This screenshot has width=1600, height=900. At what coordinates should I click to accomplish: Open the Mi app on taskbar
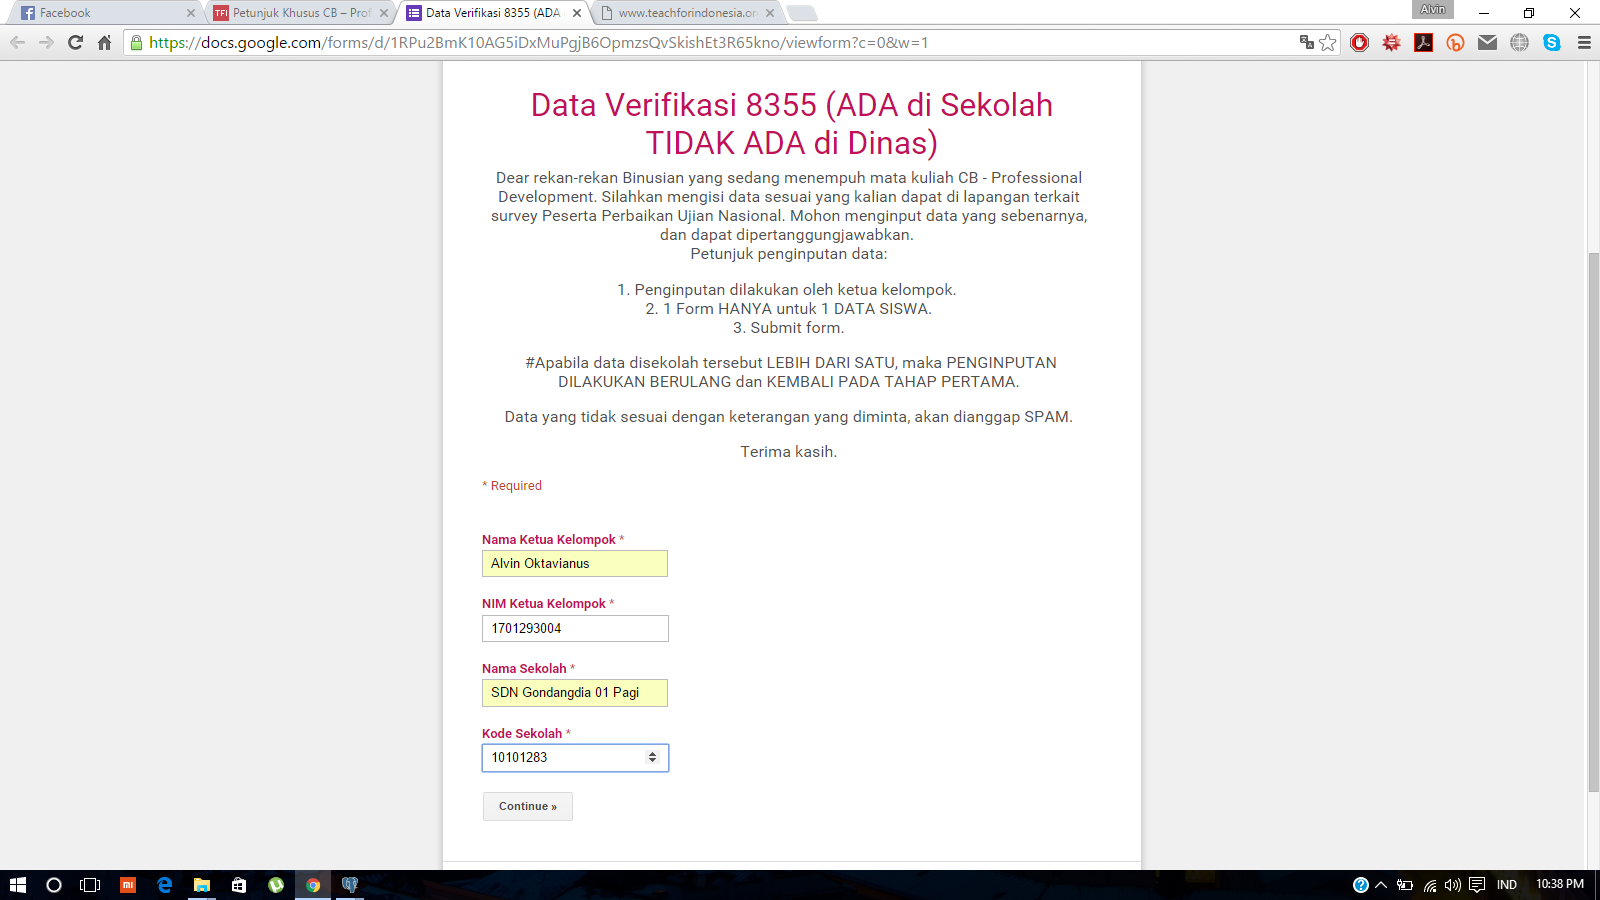tap(128, 885)
